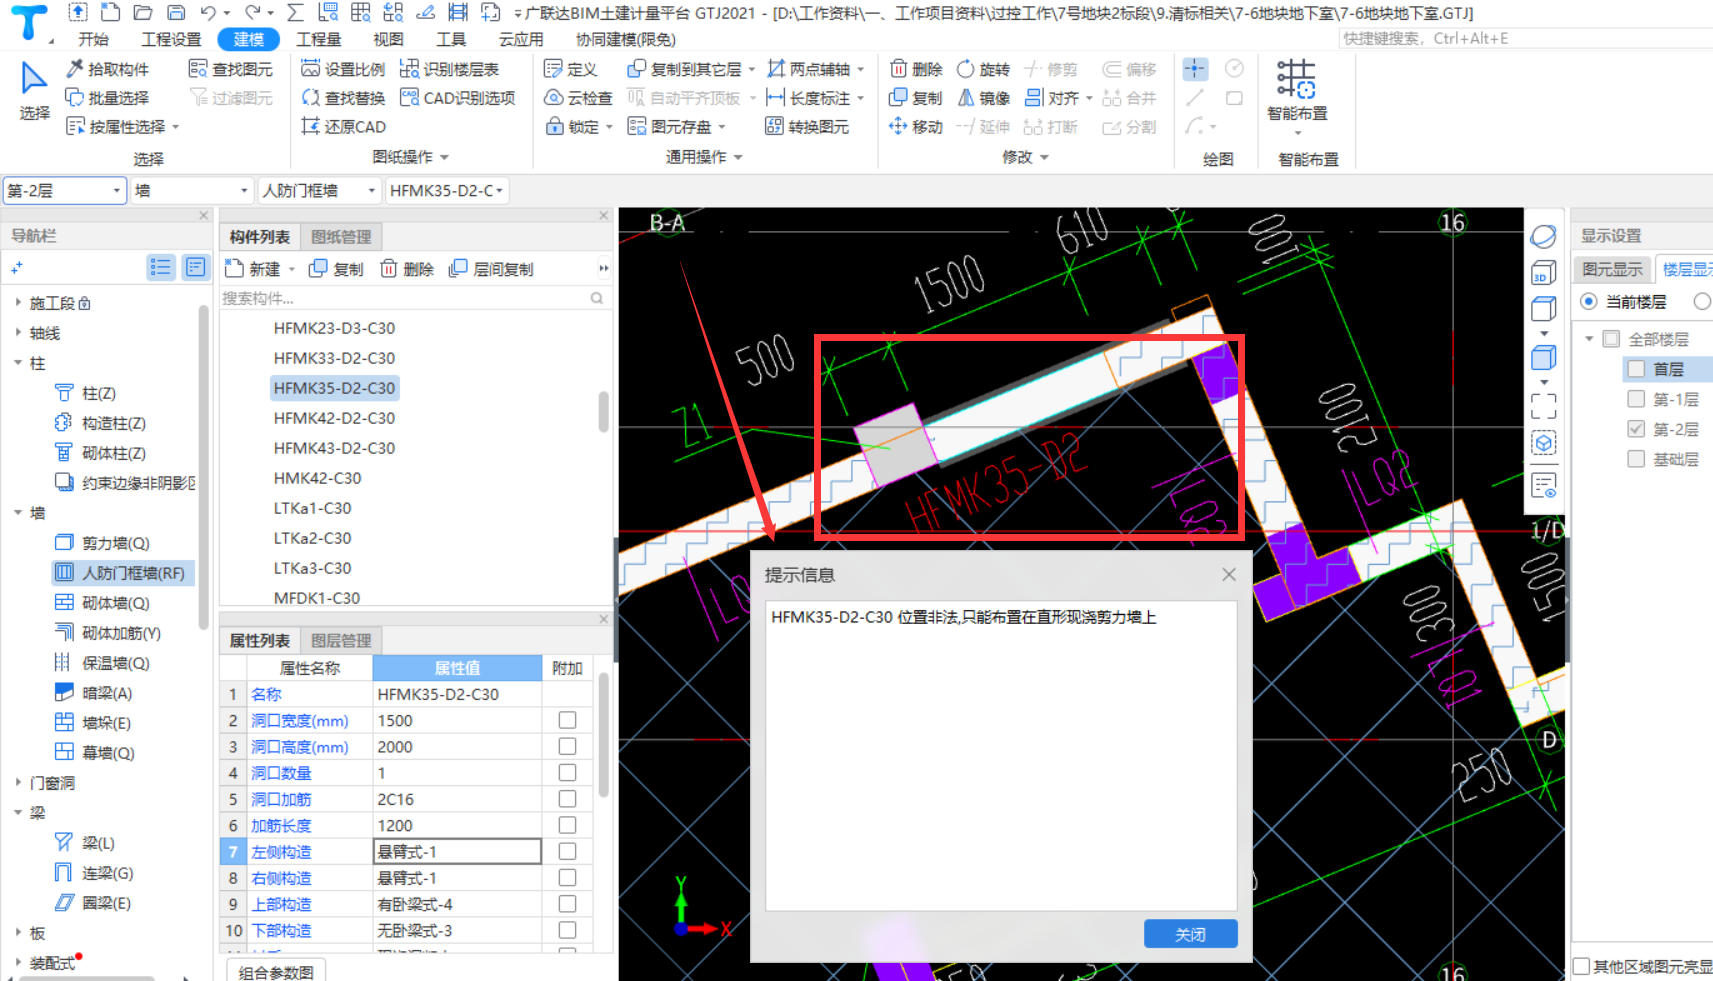
Task: Open the 第-2层 floor dropdown
Action: click(x=65, y=190)
